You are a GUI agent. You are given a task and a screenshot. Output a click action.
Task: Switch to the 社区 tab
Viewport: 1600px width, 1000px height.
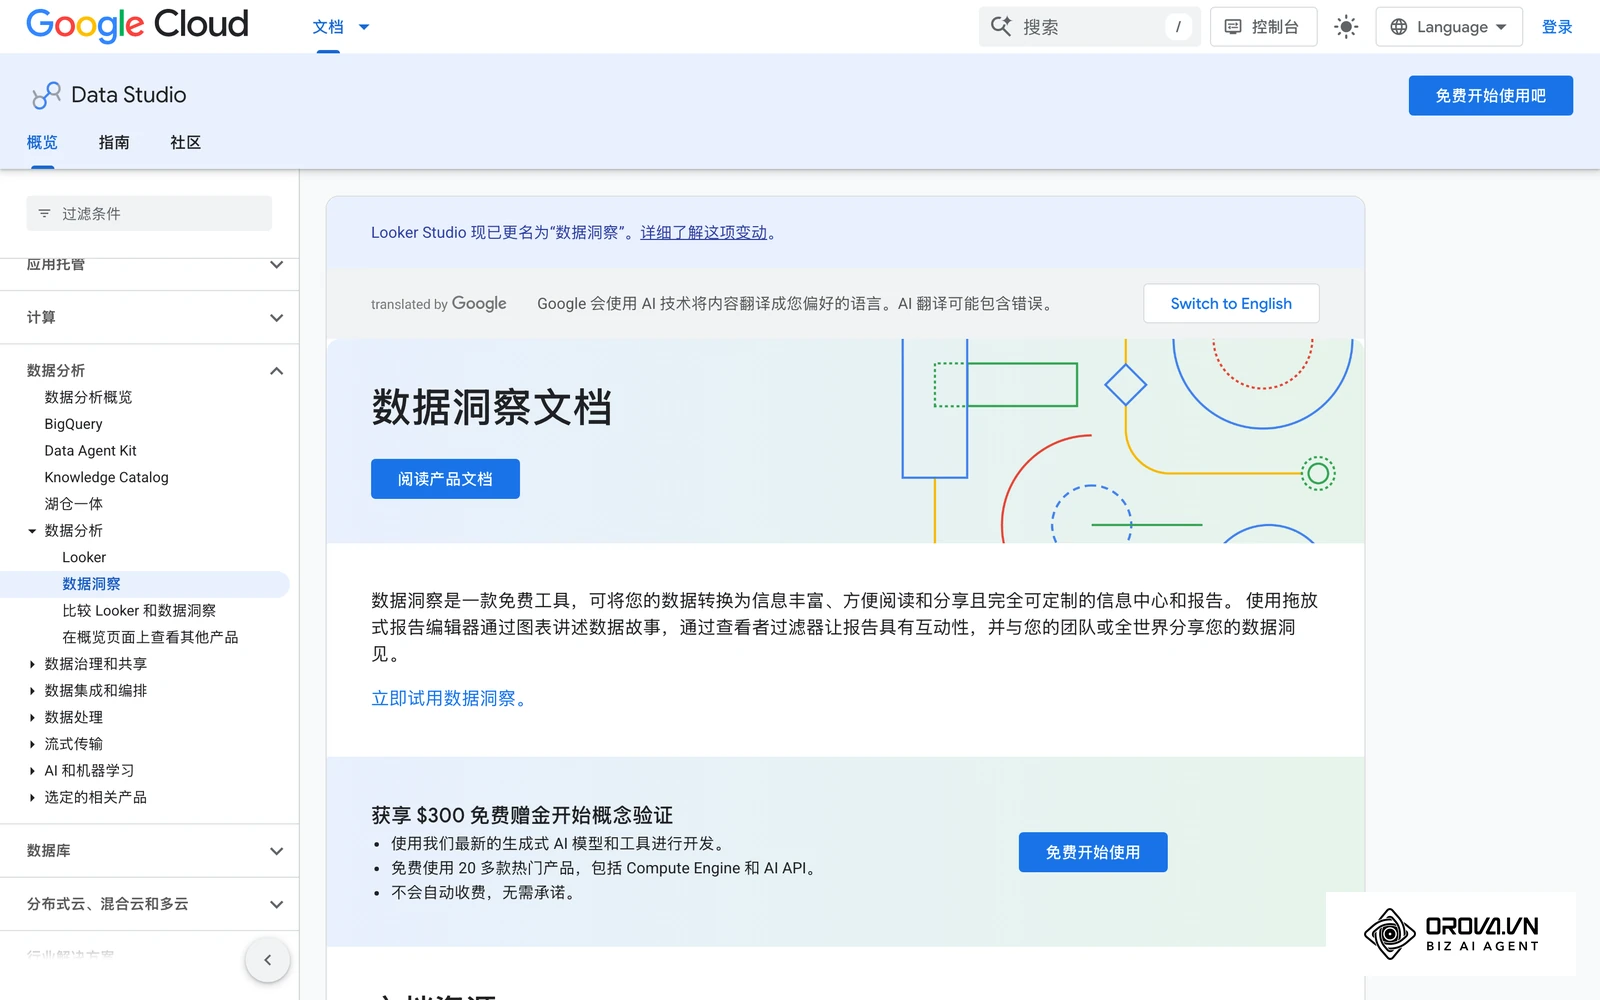coord(186,143)
